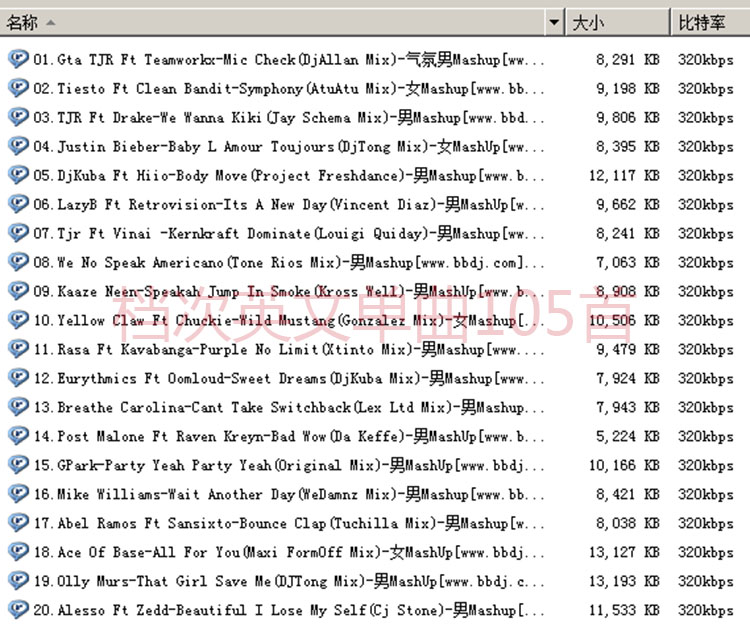Click the size value 10,166 KB

[x=624, y=465]
